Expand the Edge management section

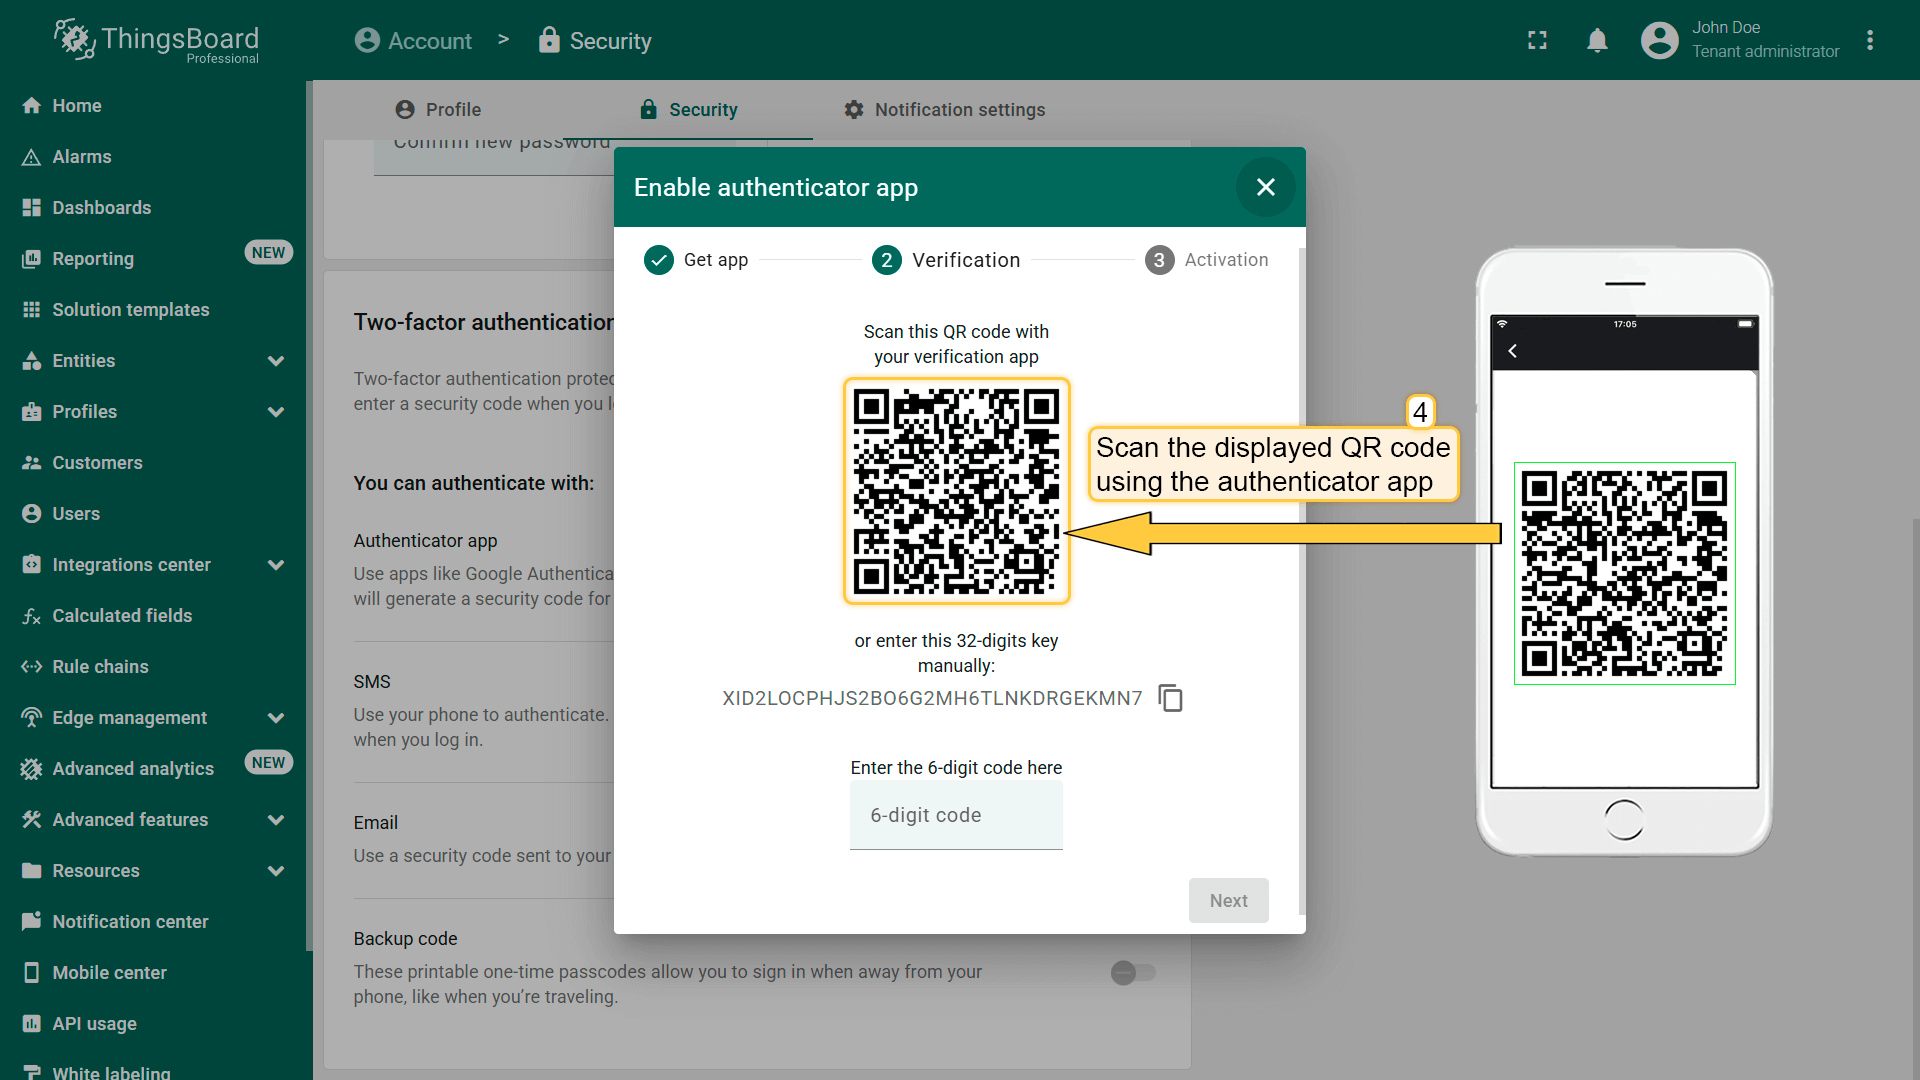[x=276, y=718]
